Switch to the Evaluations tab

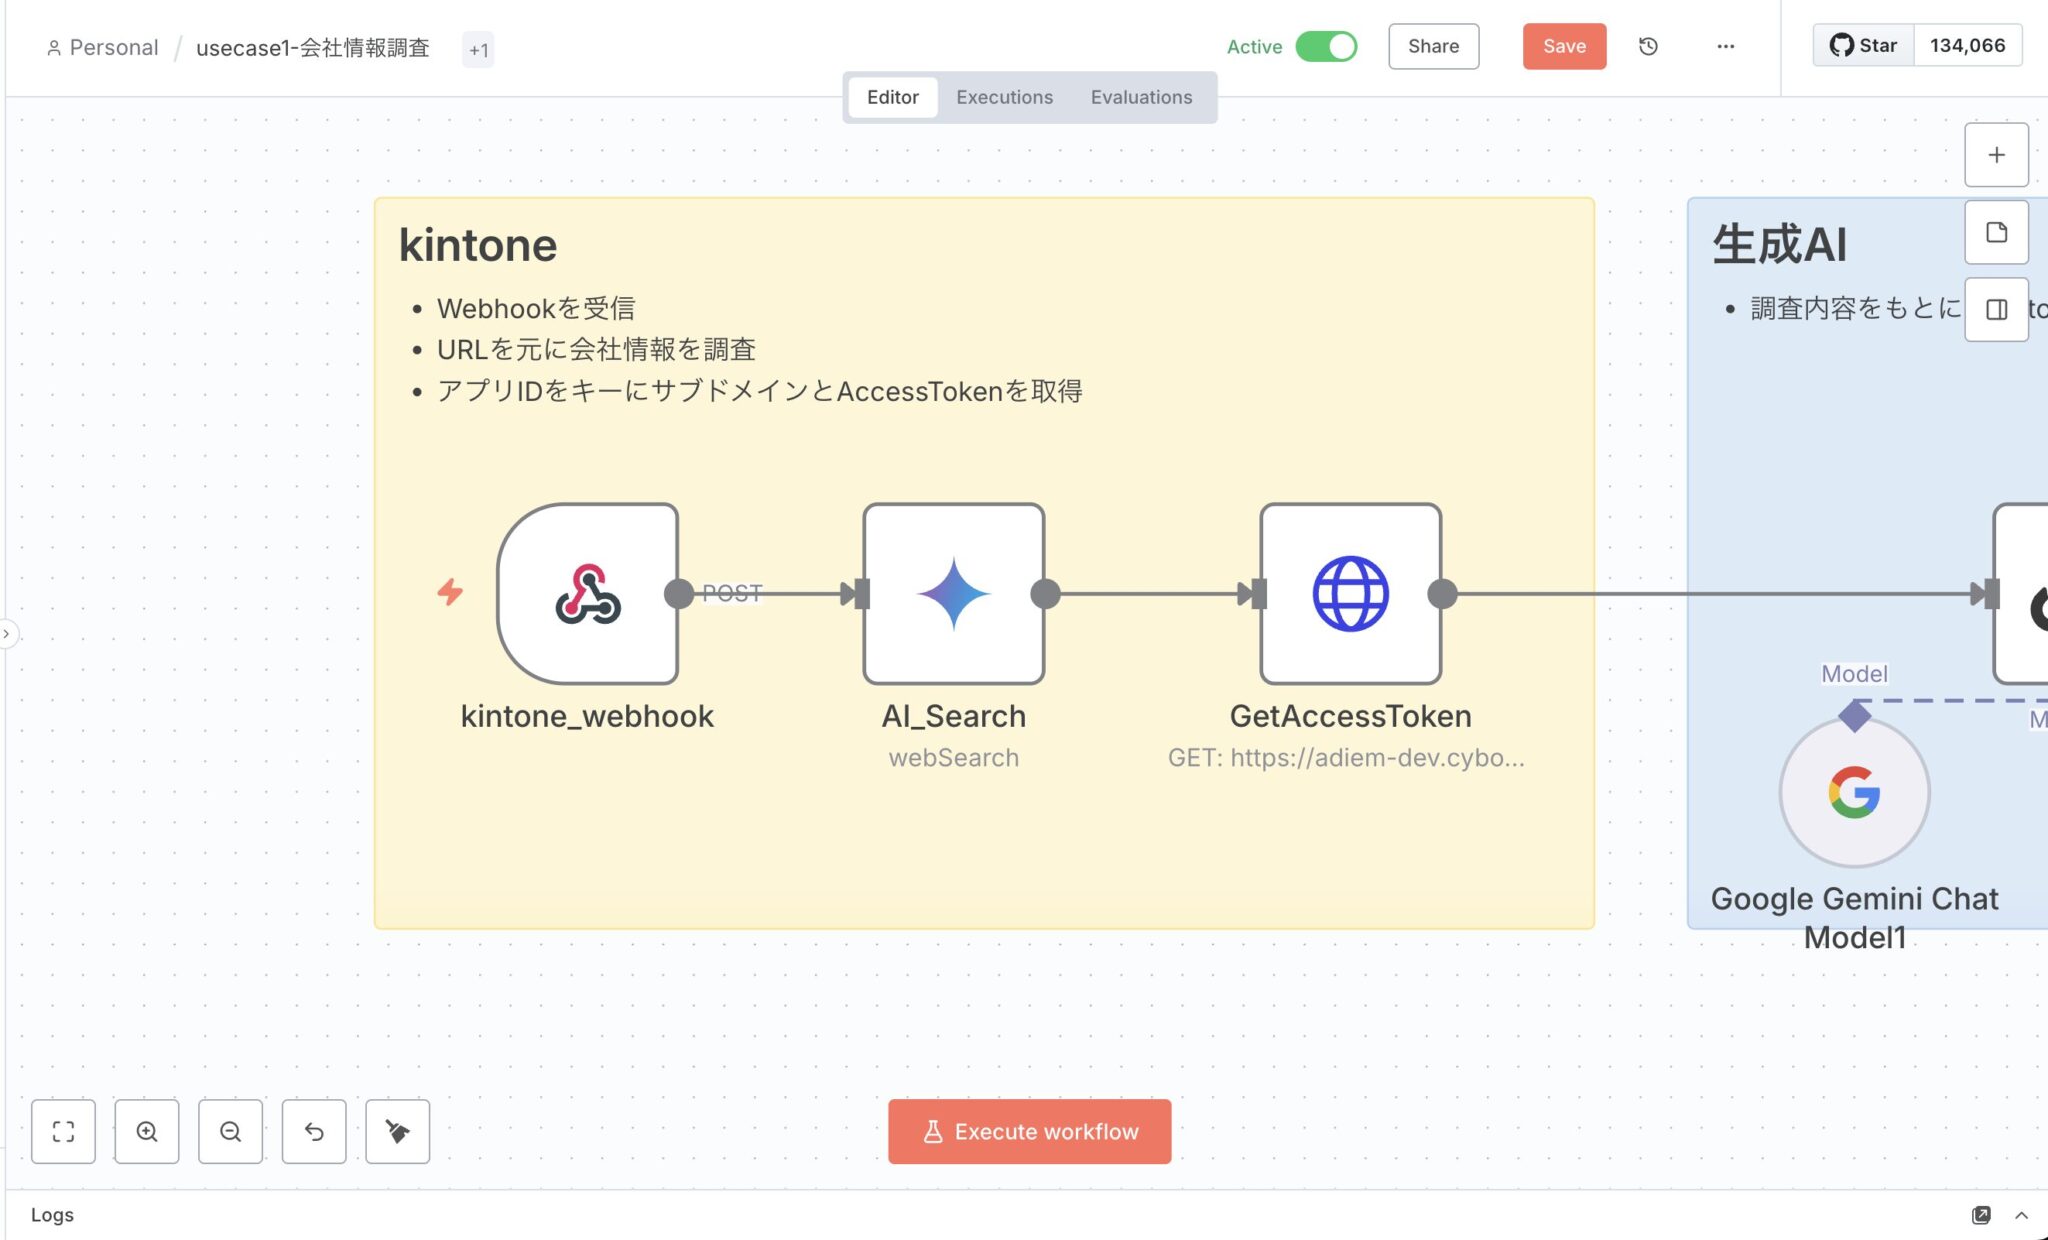[1141, 97]
